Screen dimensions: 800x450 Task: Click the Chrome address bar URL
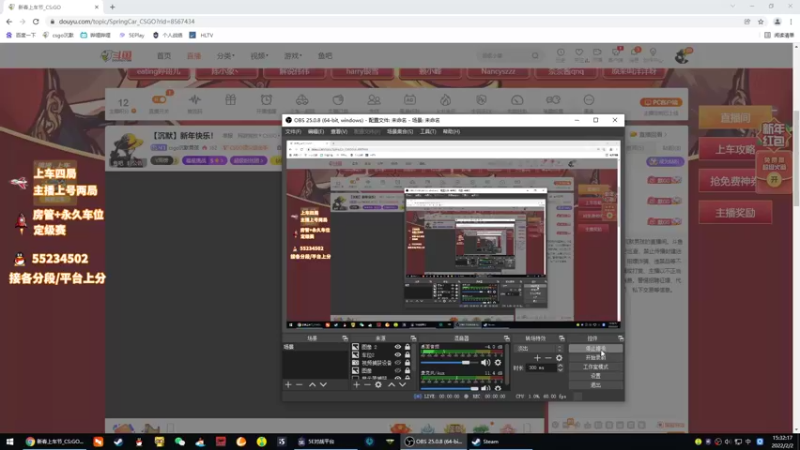click(127, 21)
